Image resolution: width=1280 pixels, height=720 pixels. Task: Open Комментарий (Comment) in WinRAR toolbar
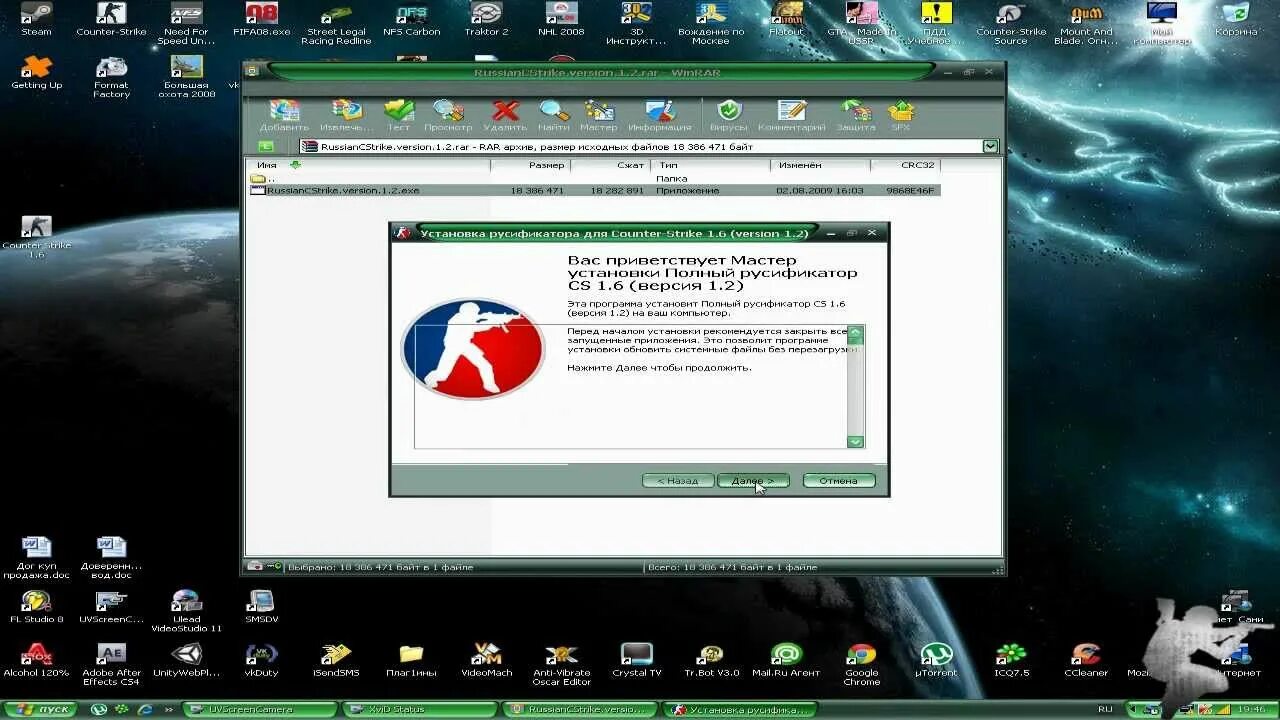(792, 115)
